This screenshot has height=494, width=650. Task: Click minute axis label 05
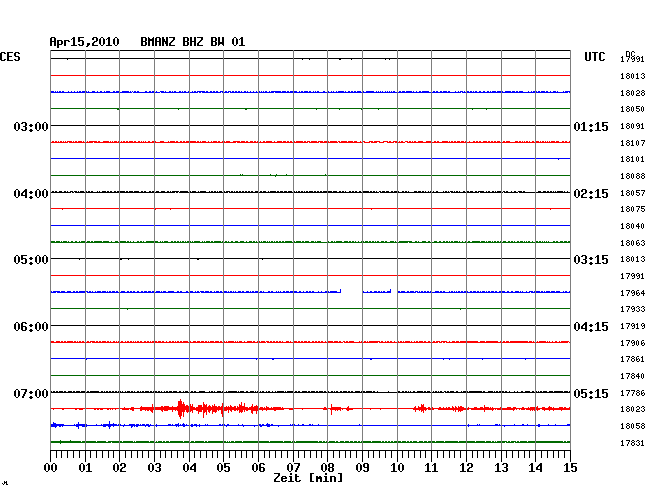pos(223,467)
